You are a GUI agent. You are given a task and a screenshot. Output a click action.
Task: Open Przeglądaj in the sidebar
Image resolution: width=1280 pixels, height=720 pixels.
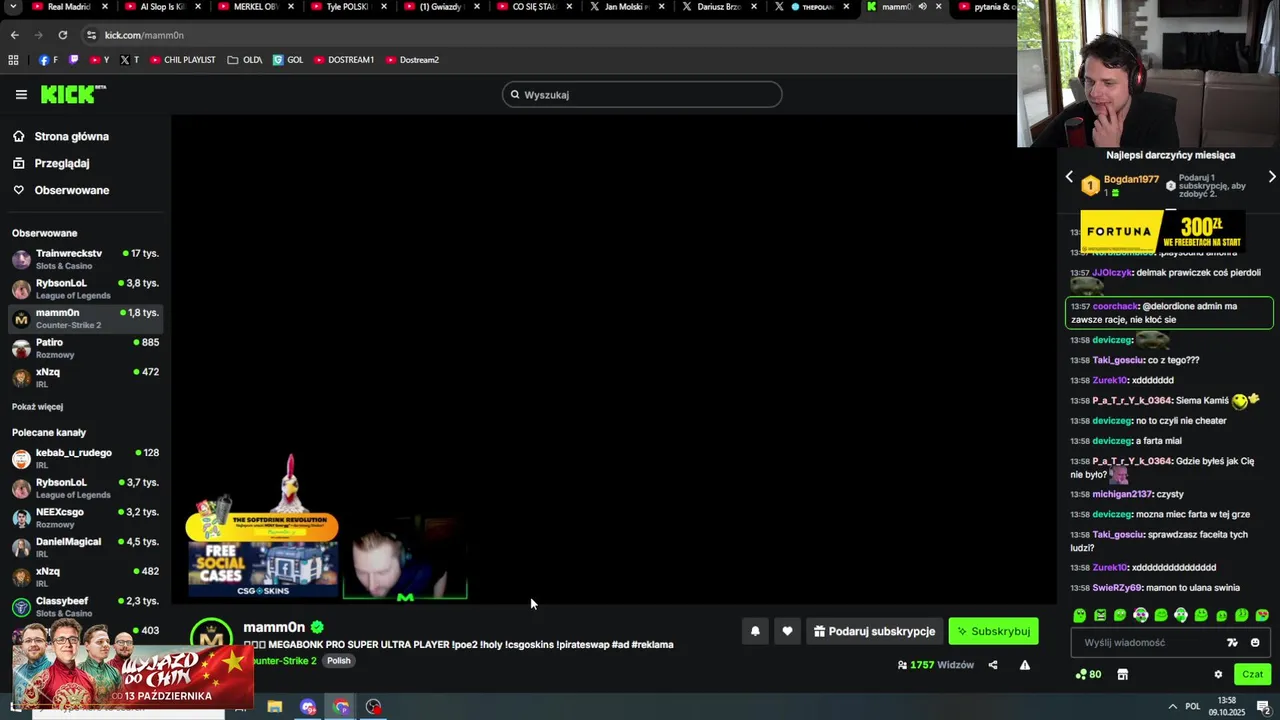click(61, 163)
